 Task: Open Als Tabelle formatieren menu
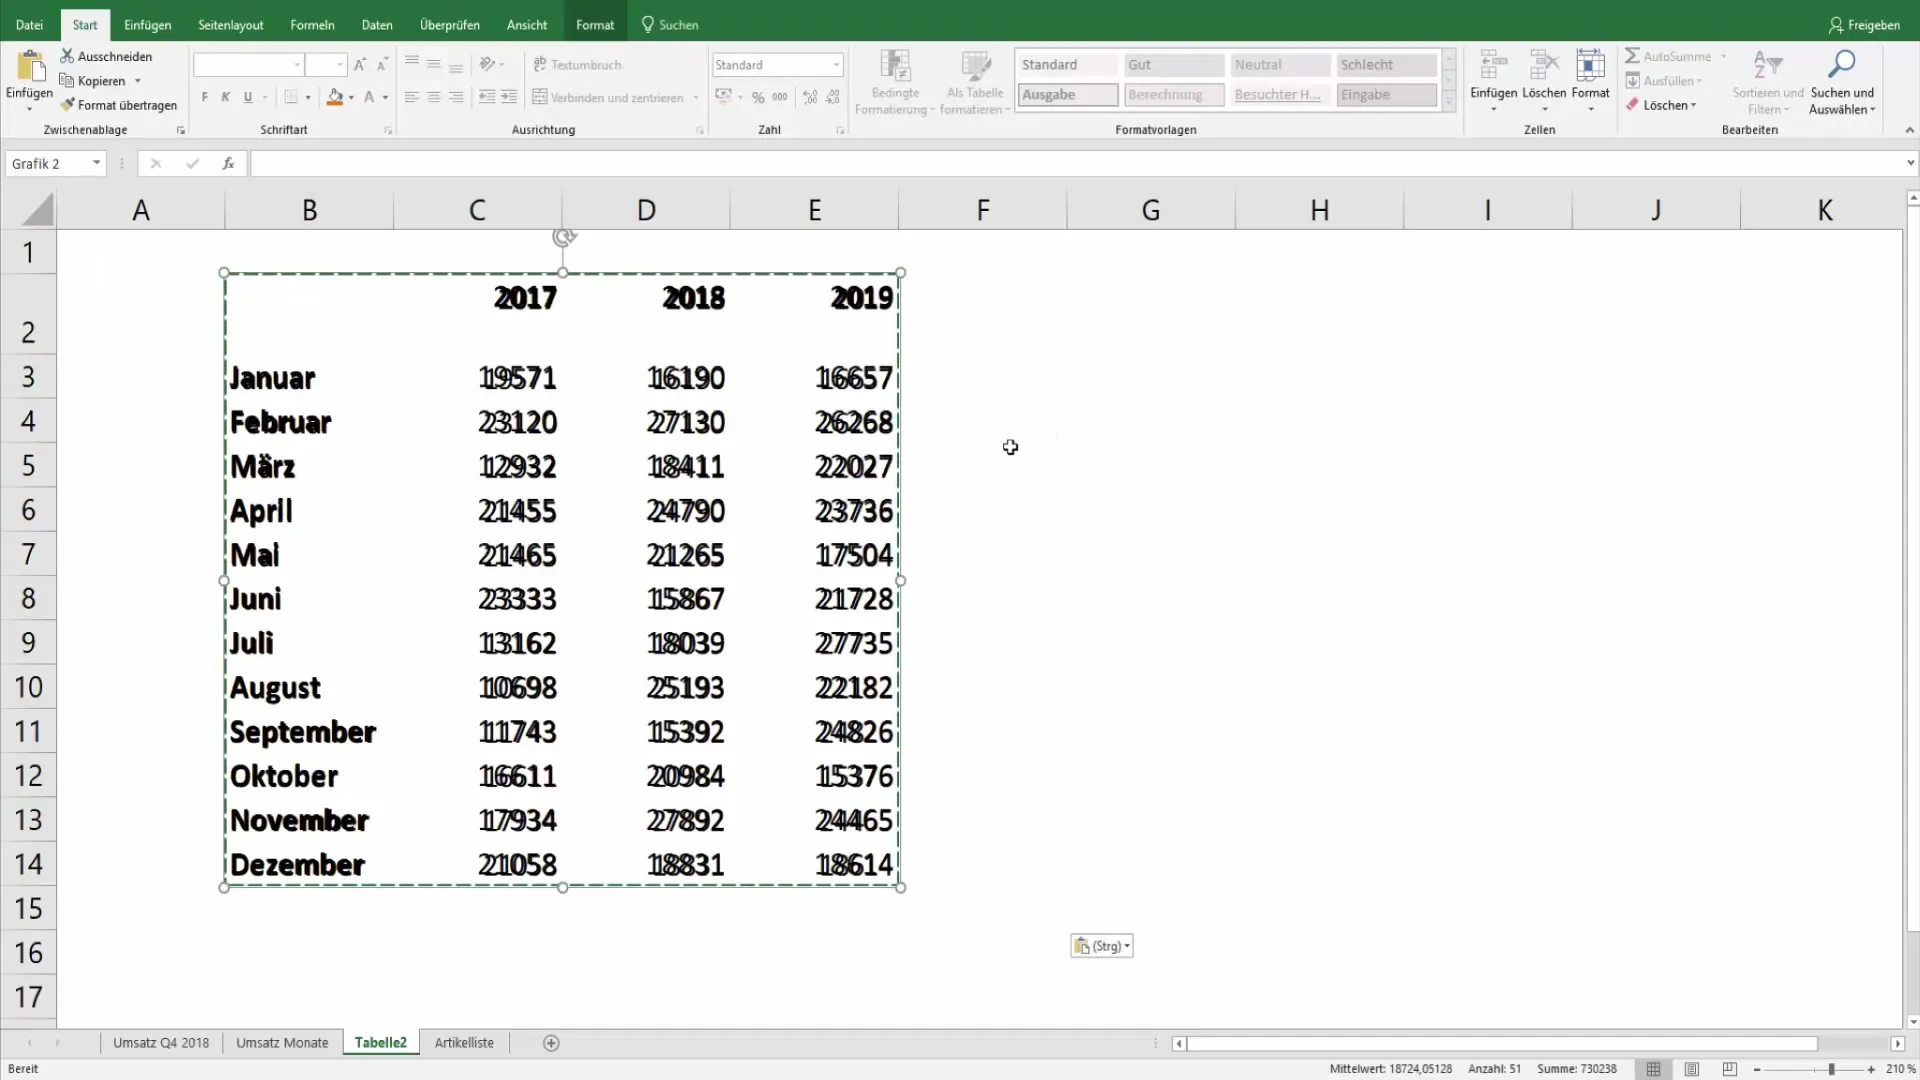coord(974,82)
